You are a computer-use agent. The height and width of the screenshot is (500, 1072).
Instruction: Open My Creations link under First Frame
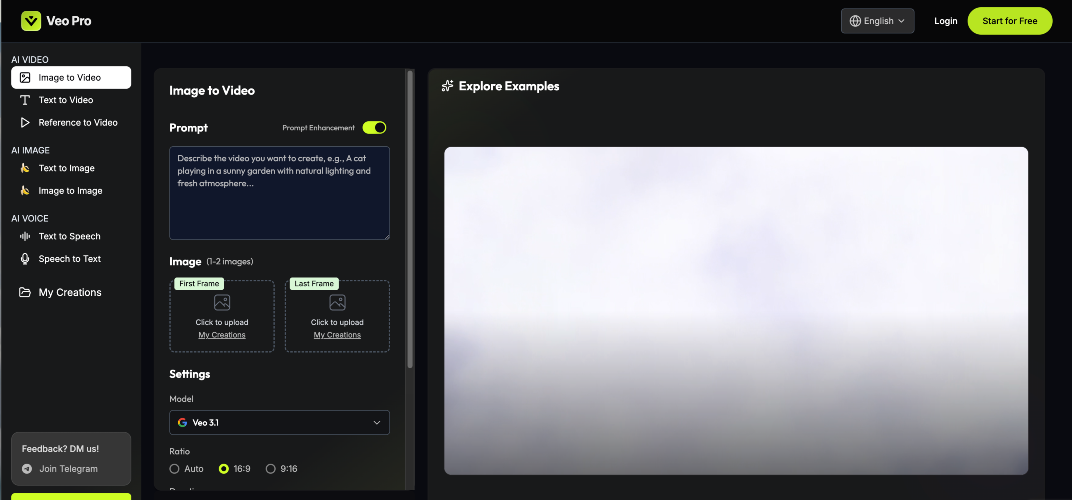222,335
